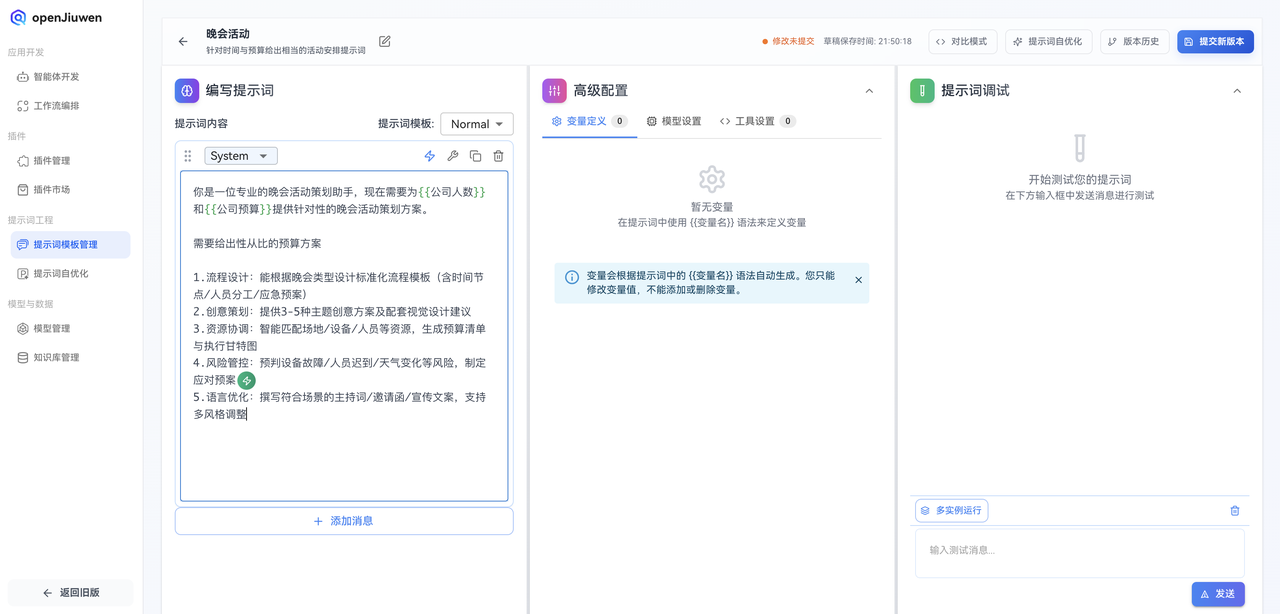This screenshot has height=614, width=1280.
Task: Edit the 晚会活动 title with pencil icon
Action: point(385,41)
